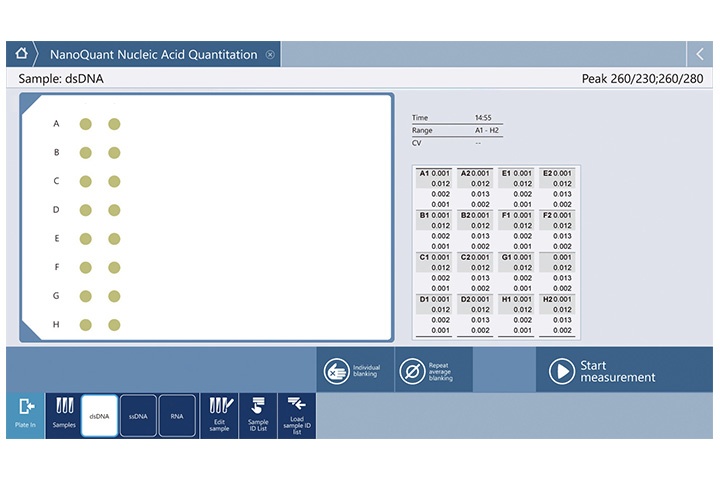Screen dimensions: 720x480
Task: Open the Samples tool
Action: tap(63, 415)
